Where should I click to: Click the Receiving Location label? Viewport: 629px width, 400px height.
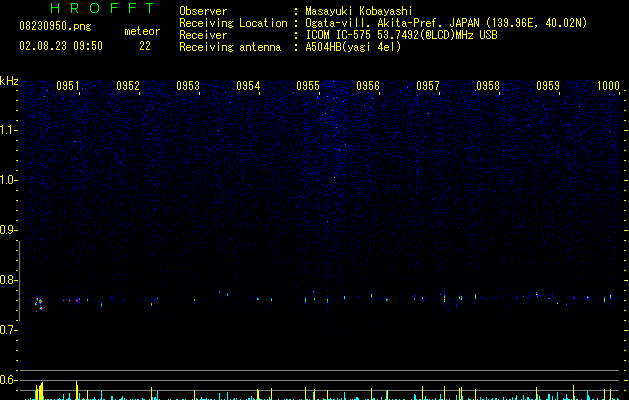(x=233, y=23)
